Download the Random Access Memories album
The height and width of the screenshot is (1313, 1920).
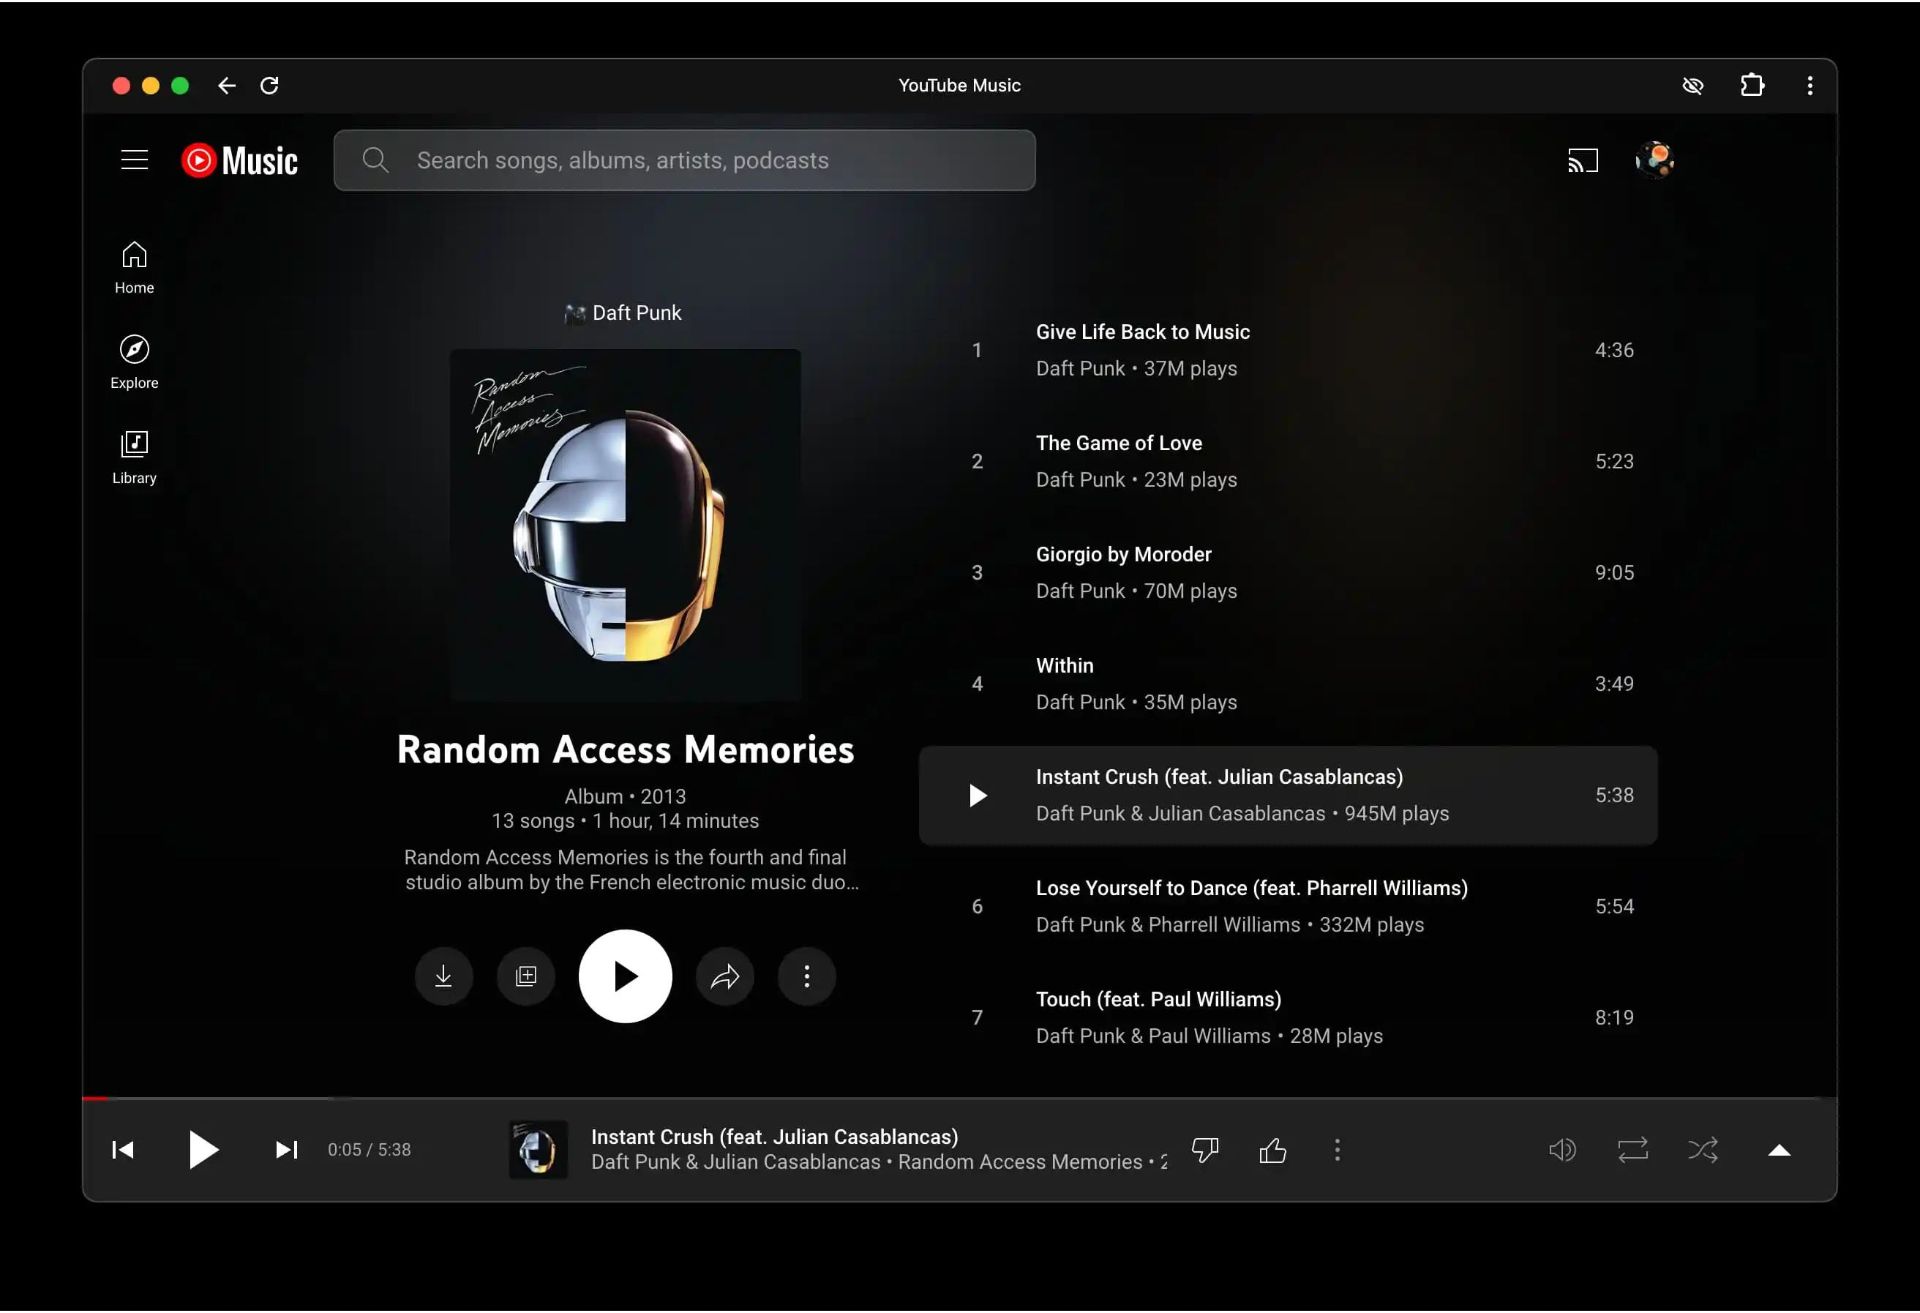tap(443, 976)
